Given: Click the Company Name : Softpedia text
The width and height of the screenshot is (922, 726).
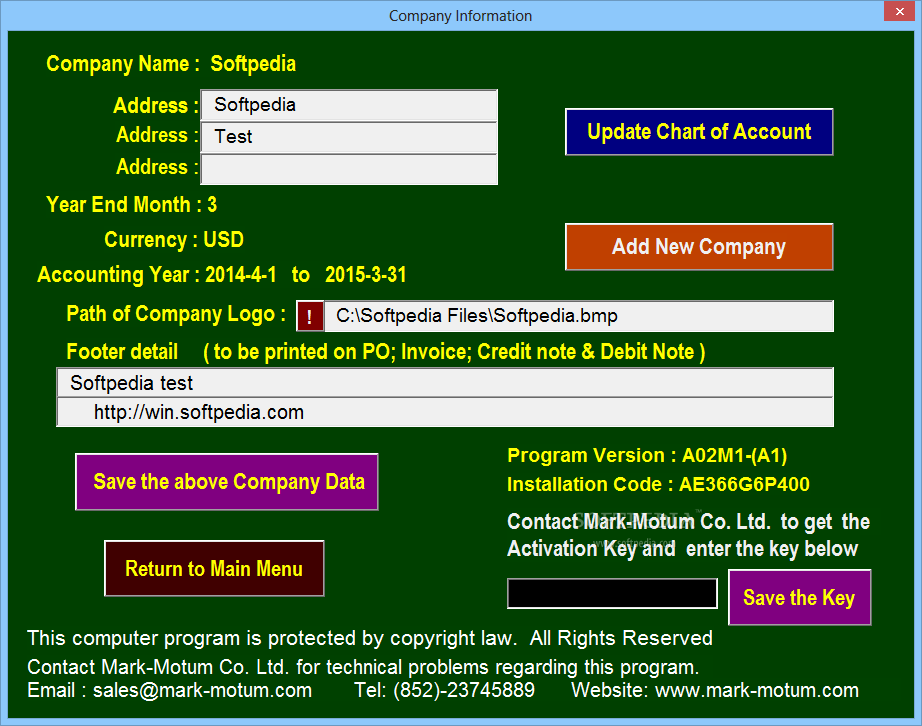Looking at the screenshot, I should click(171, 63).
